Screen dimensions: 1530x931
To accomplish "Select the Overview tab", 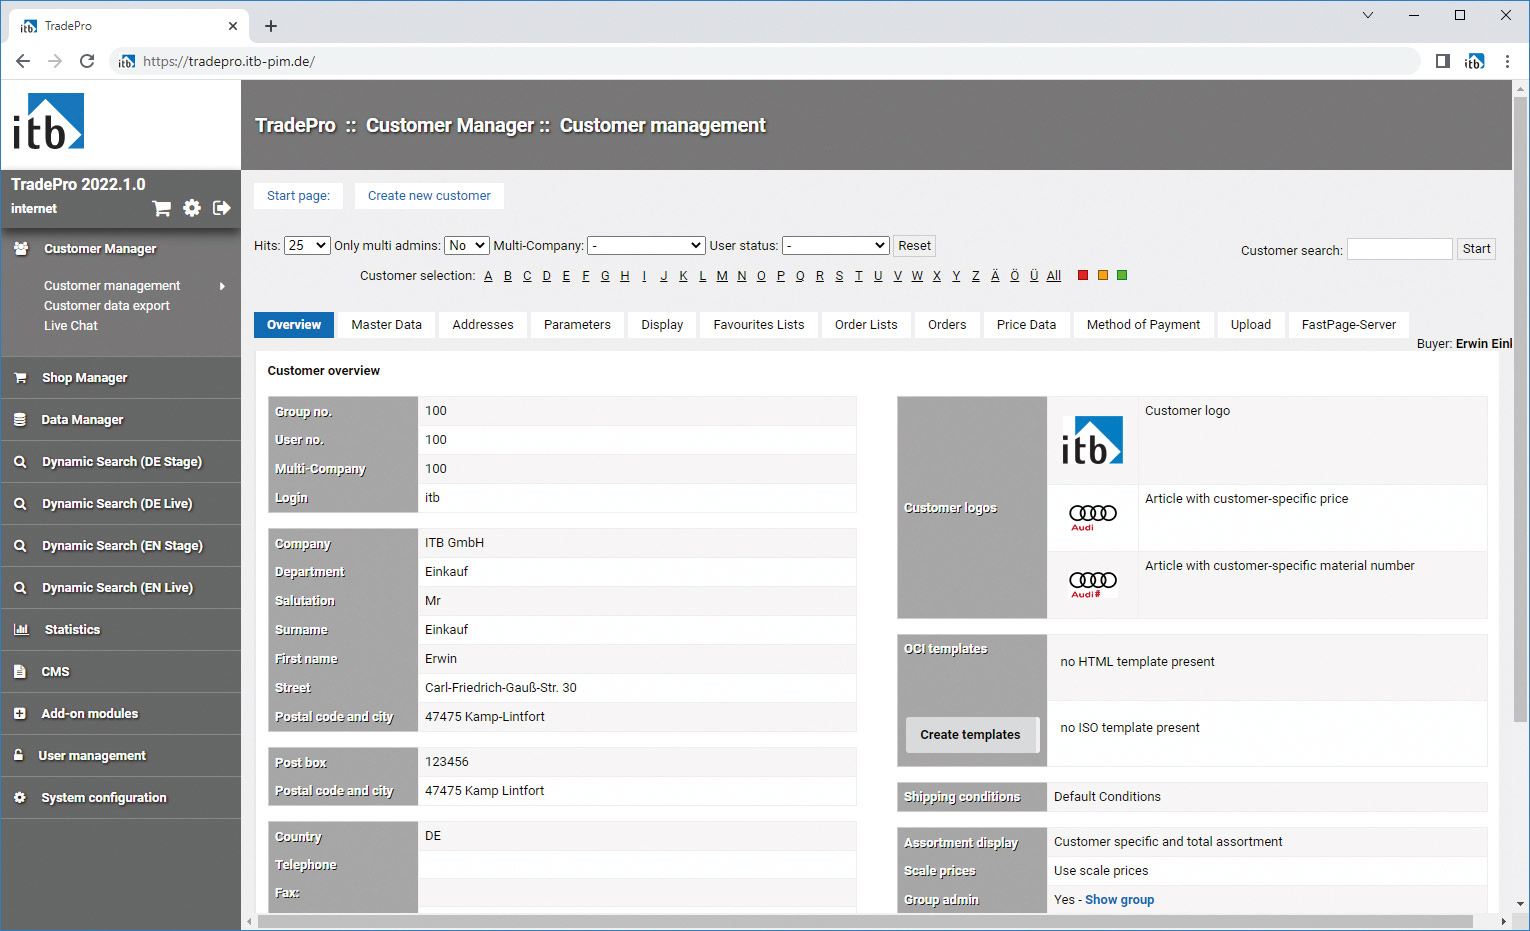I will [x=294, y=325].
